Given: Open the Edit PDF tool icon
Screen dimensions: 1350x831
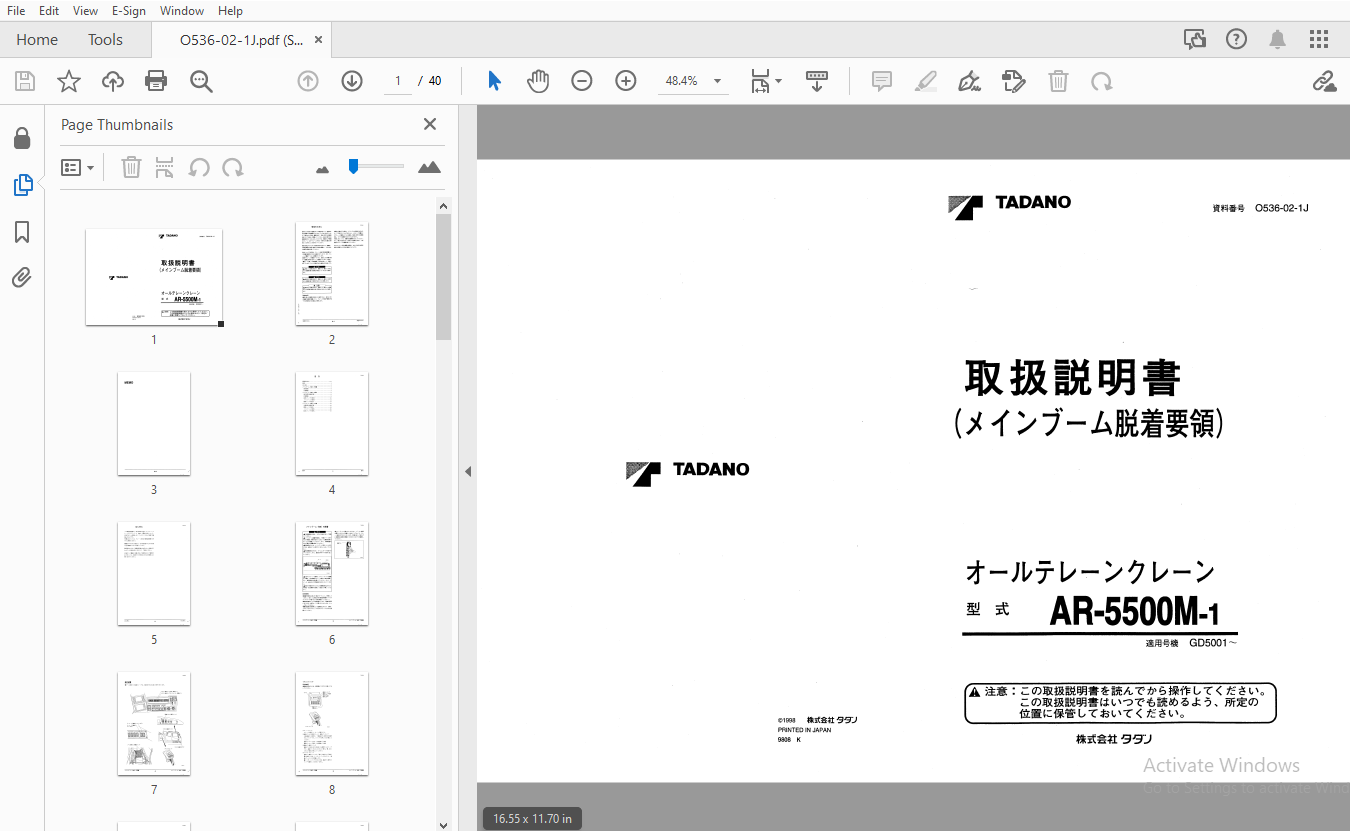Looking at the screenshot, I should point(1014,81).
